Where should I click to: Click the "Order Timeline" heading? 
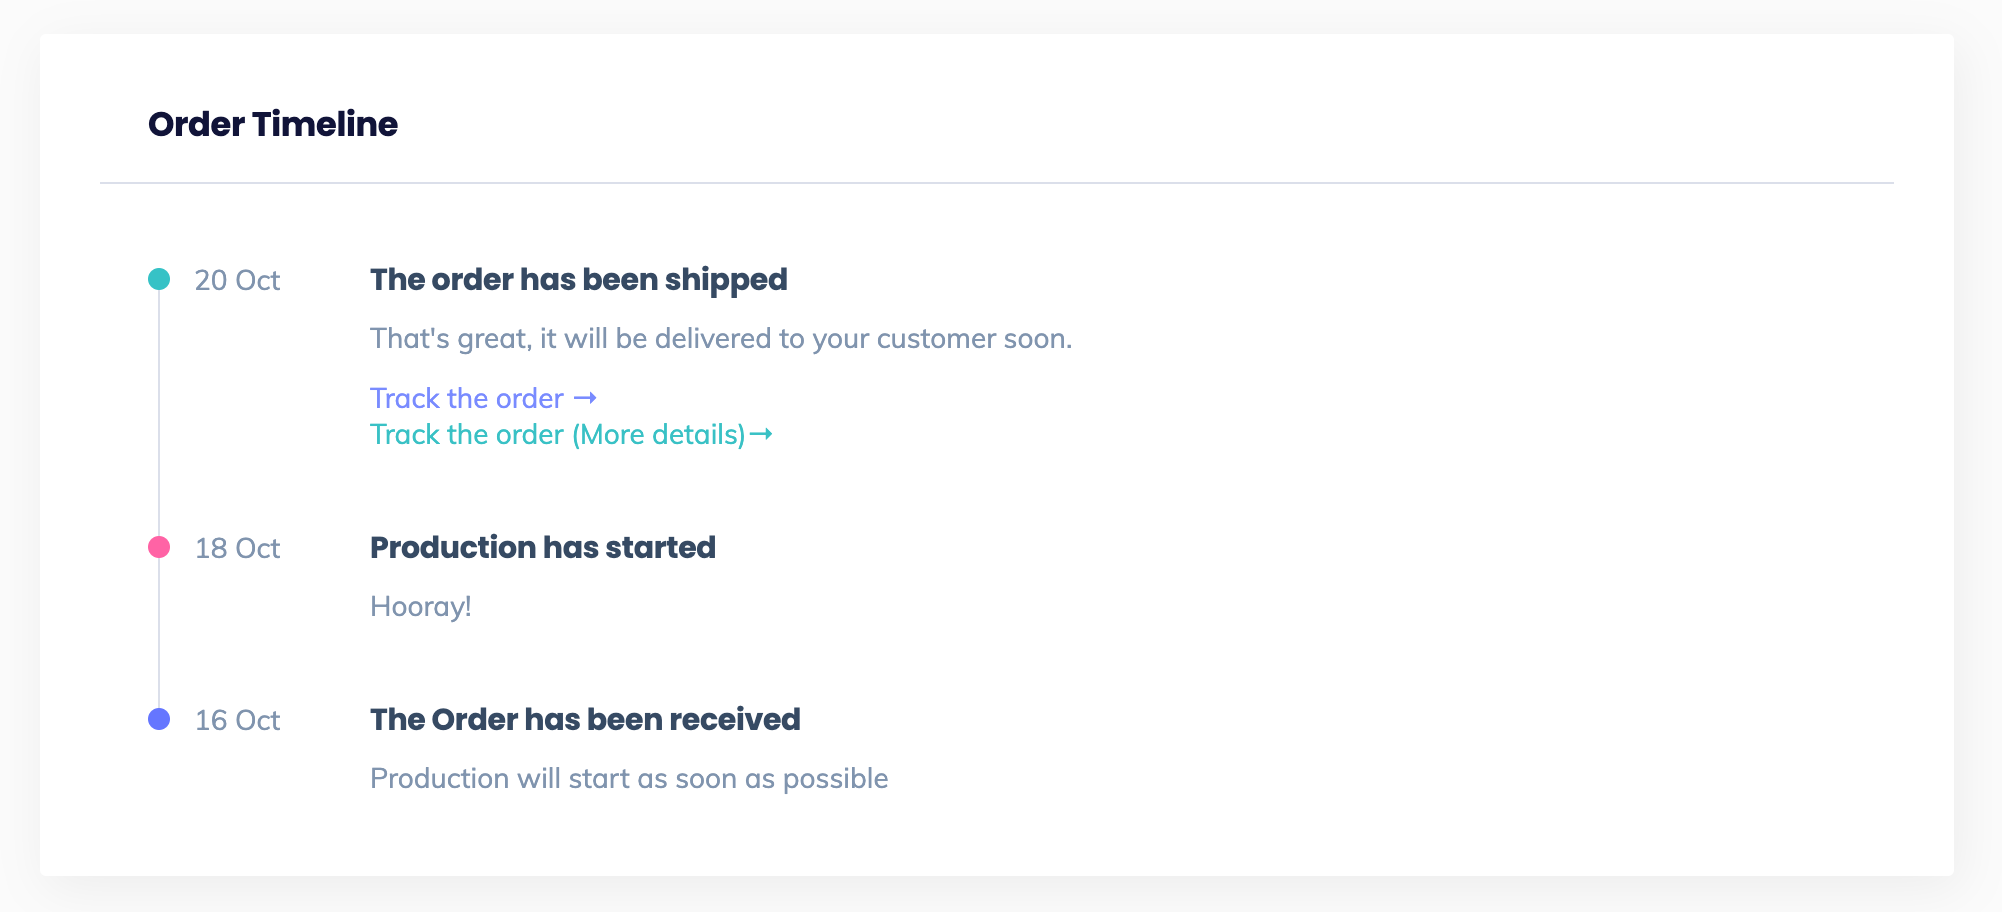coord(273,124)
